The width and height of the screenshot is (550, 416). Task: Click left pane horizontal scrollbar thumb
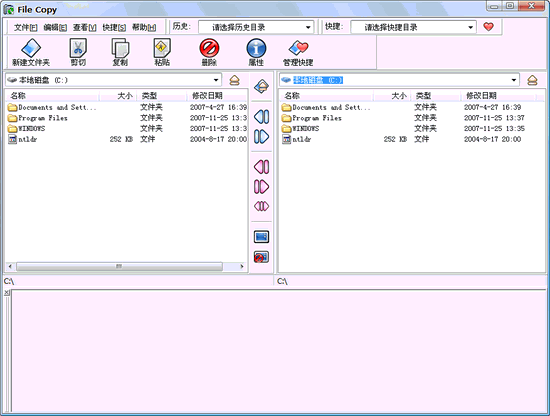point(119,267)
